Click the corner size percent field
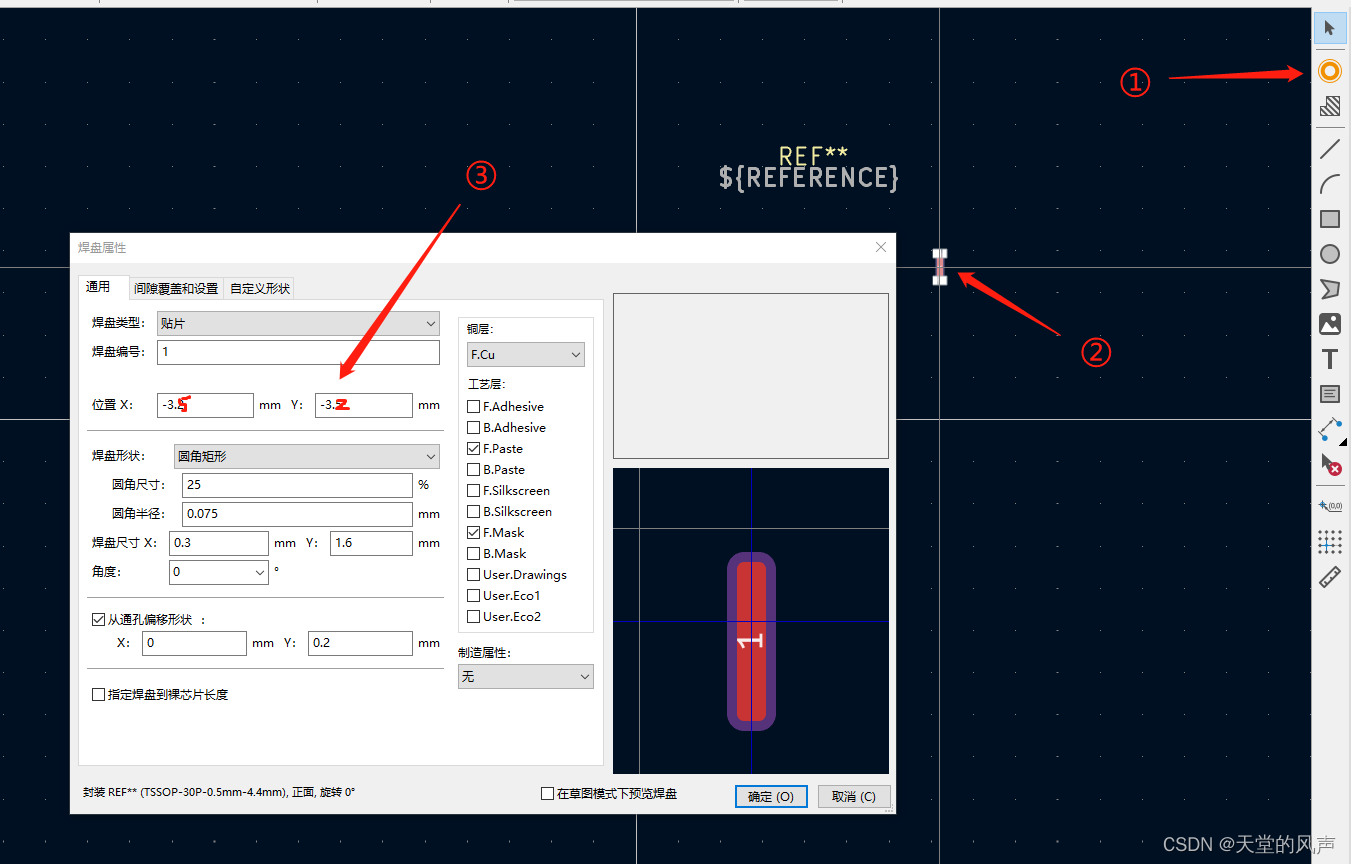 298,484
